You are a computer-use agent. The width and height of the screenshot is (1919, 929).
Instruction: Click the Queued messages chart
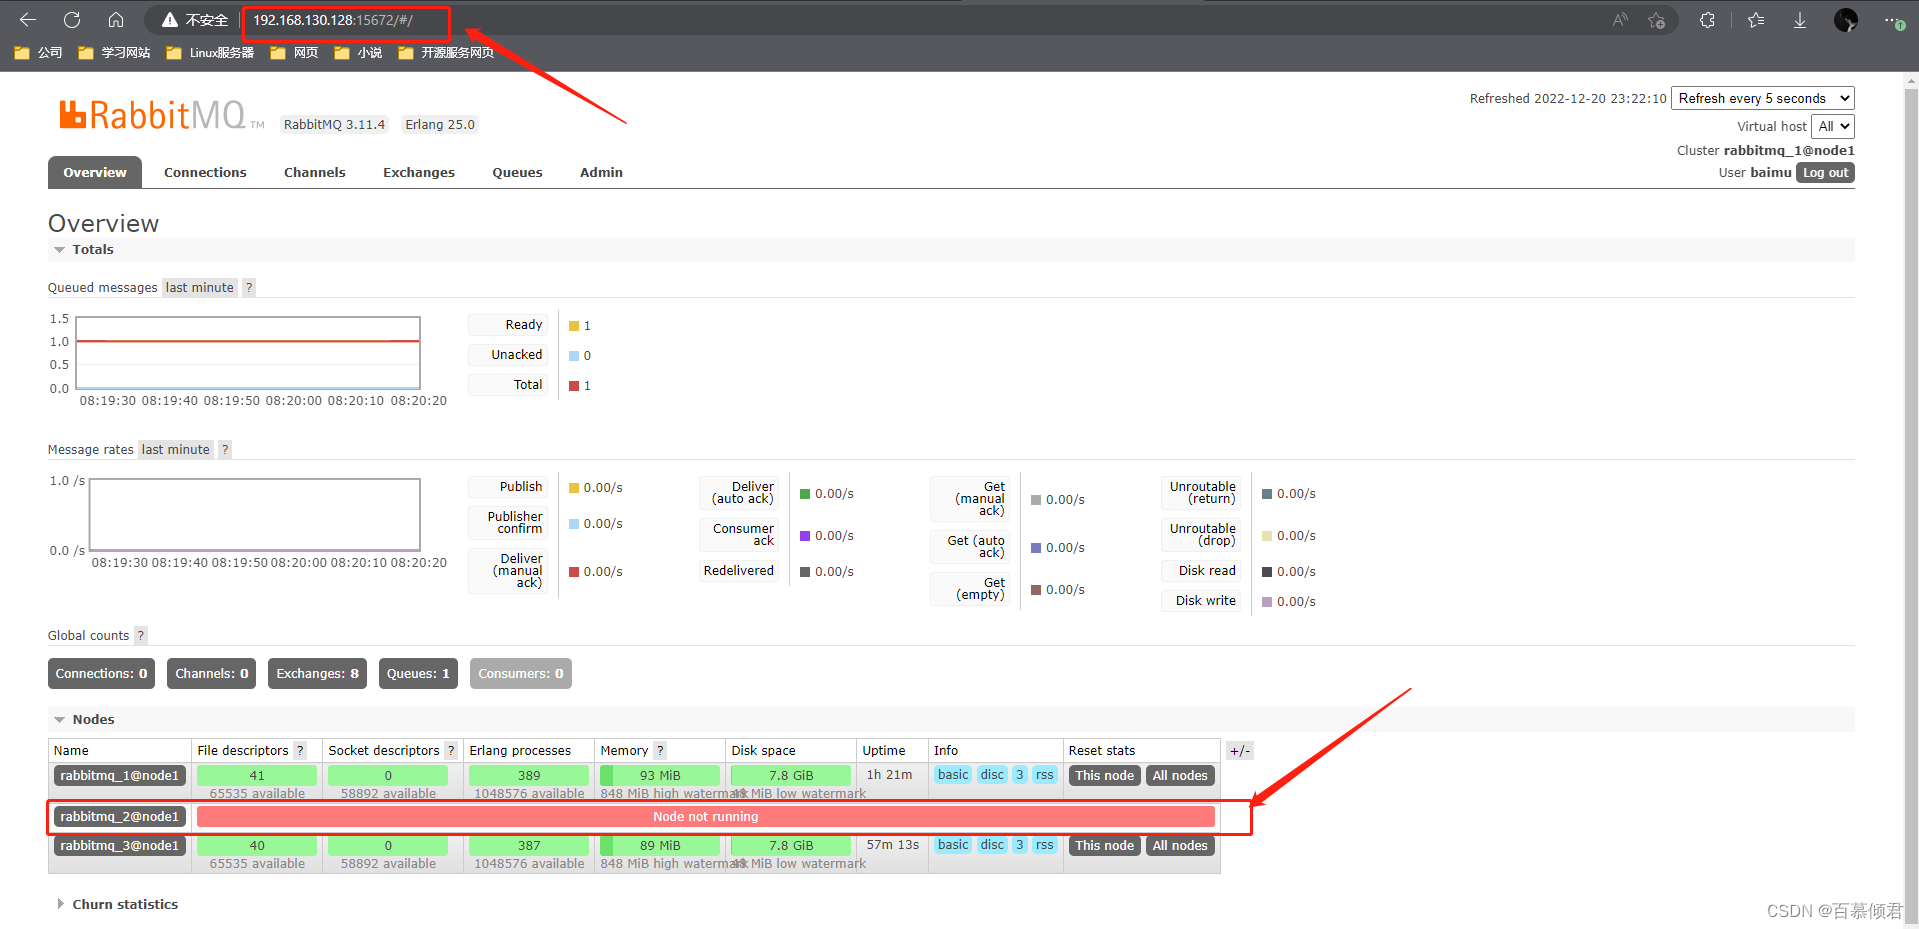tap(248, 353)
